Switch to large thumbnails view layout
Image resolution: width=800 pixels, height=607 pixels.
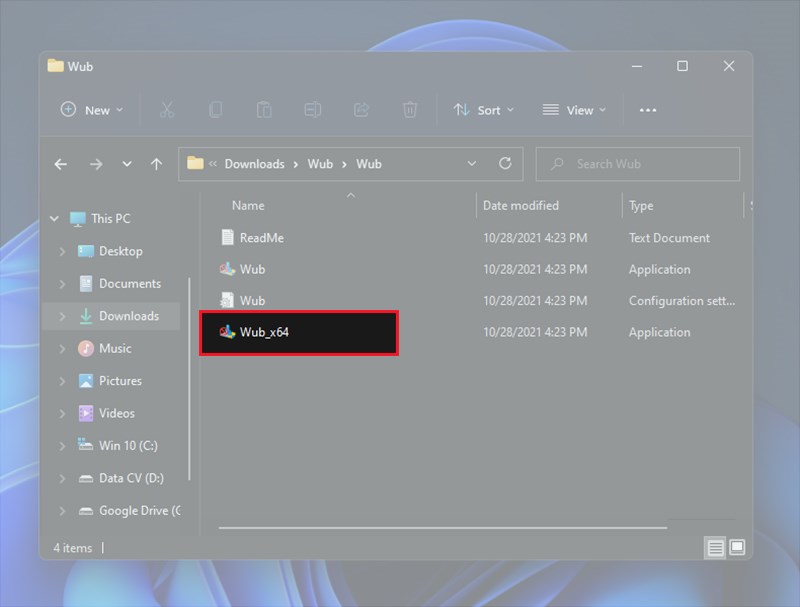click(738, 548)
